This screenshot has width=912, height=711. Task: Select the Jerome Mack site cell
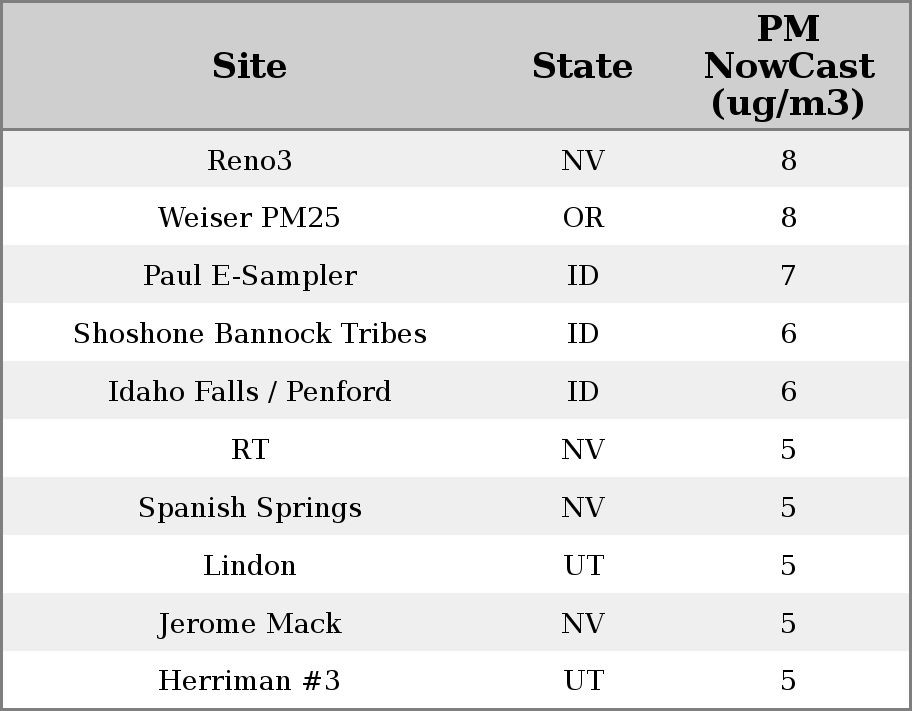249,624
